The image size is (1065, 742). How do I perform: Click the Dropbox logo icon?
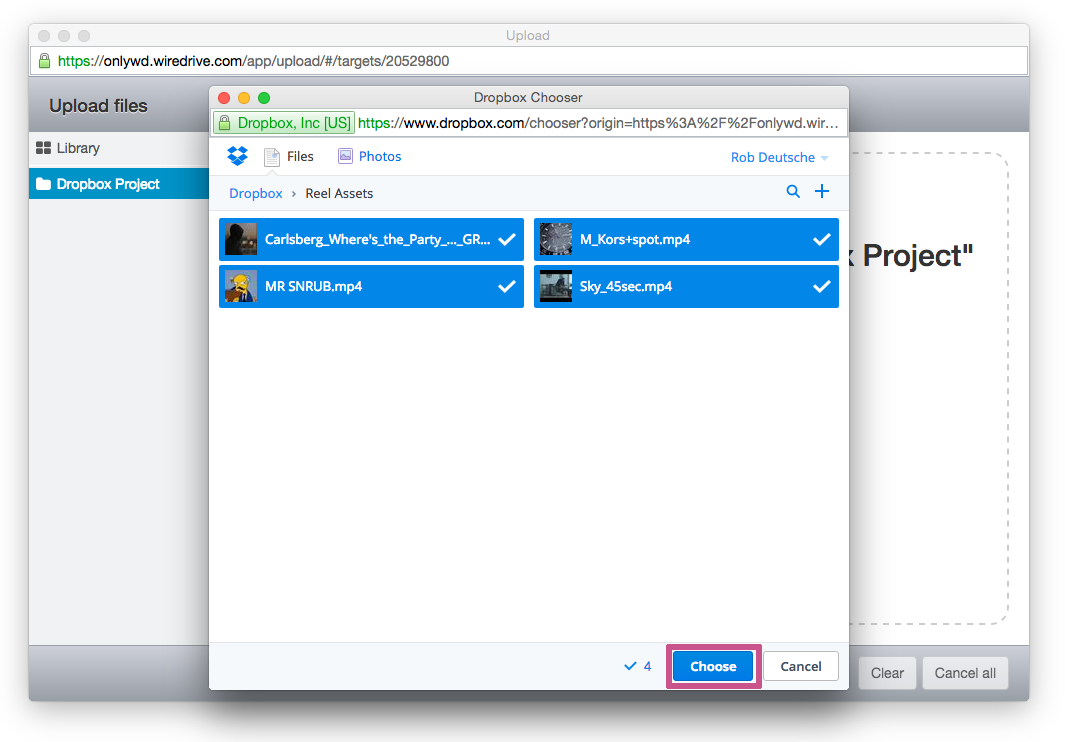(x=237, y=156)
